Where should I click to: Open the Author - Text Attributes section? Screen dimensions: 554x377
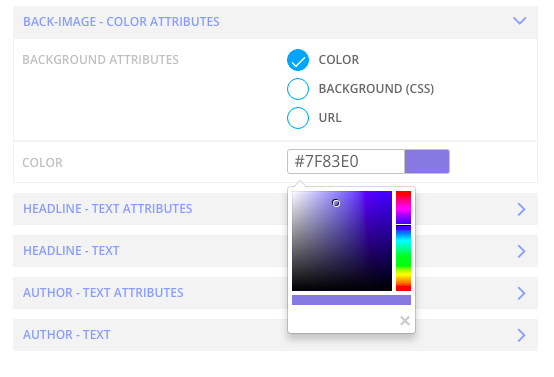coord(276,293)
